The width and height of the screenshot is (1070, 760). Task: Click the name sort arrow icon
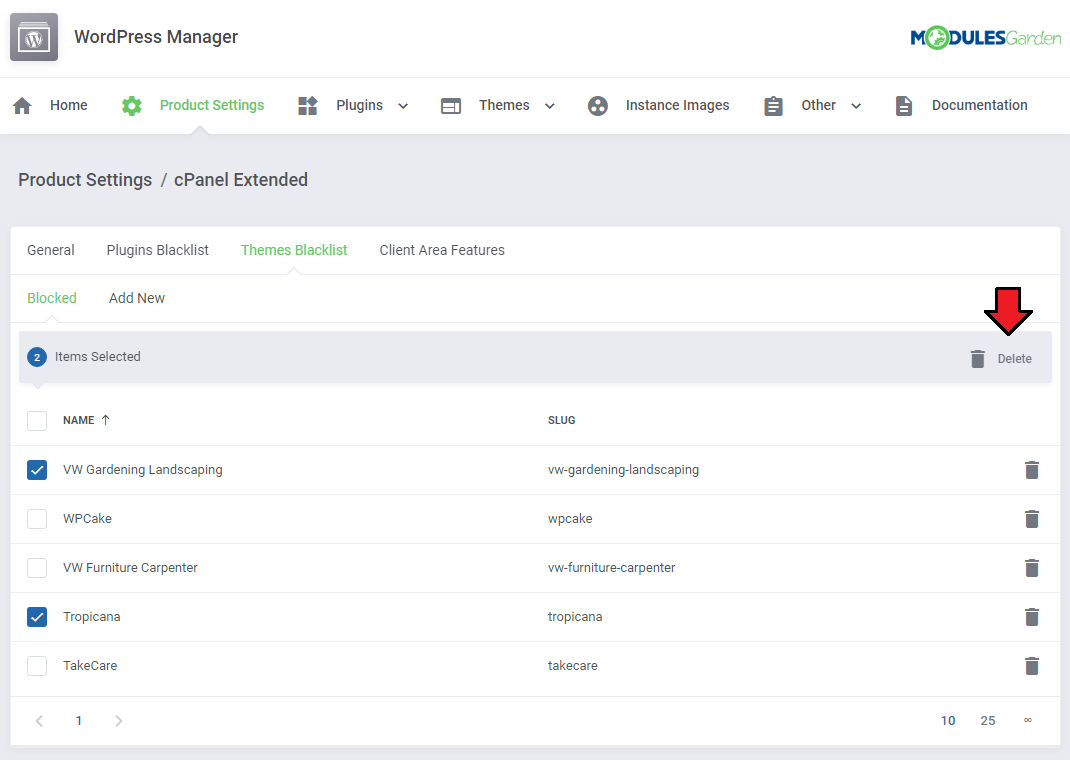[105, 420]
